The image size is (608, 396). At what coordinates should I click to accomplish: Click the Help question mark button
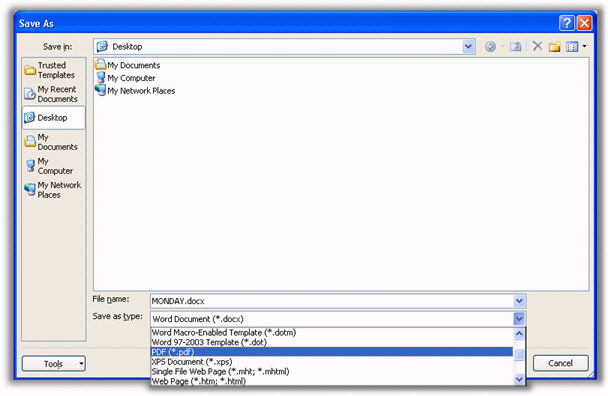(567, 23)
